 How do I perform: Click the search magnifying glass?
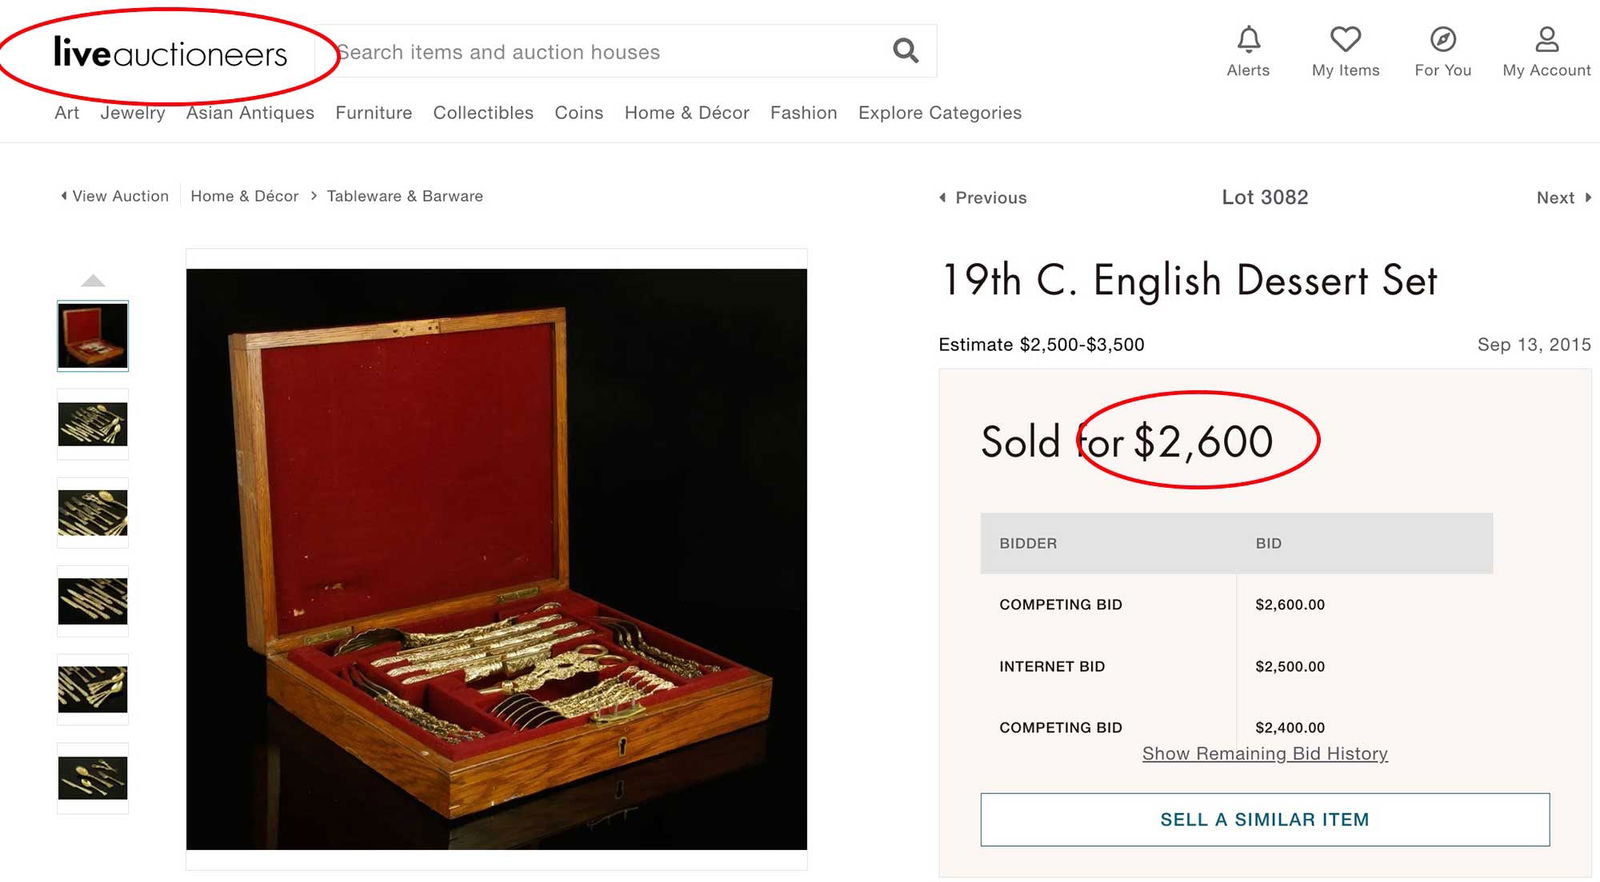(x=904, y=50)
